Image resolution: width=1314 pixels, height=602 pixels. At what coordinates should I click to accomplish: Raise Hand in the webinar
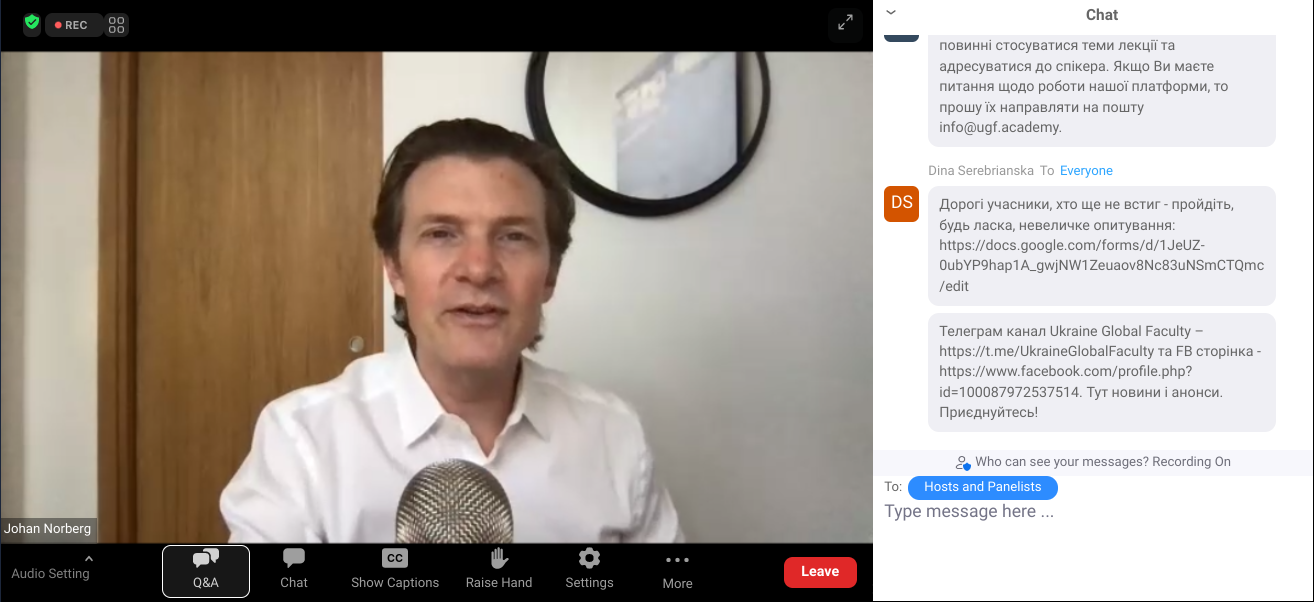pos(499,570)
